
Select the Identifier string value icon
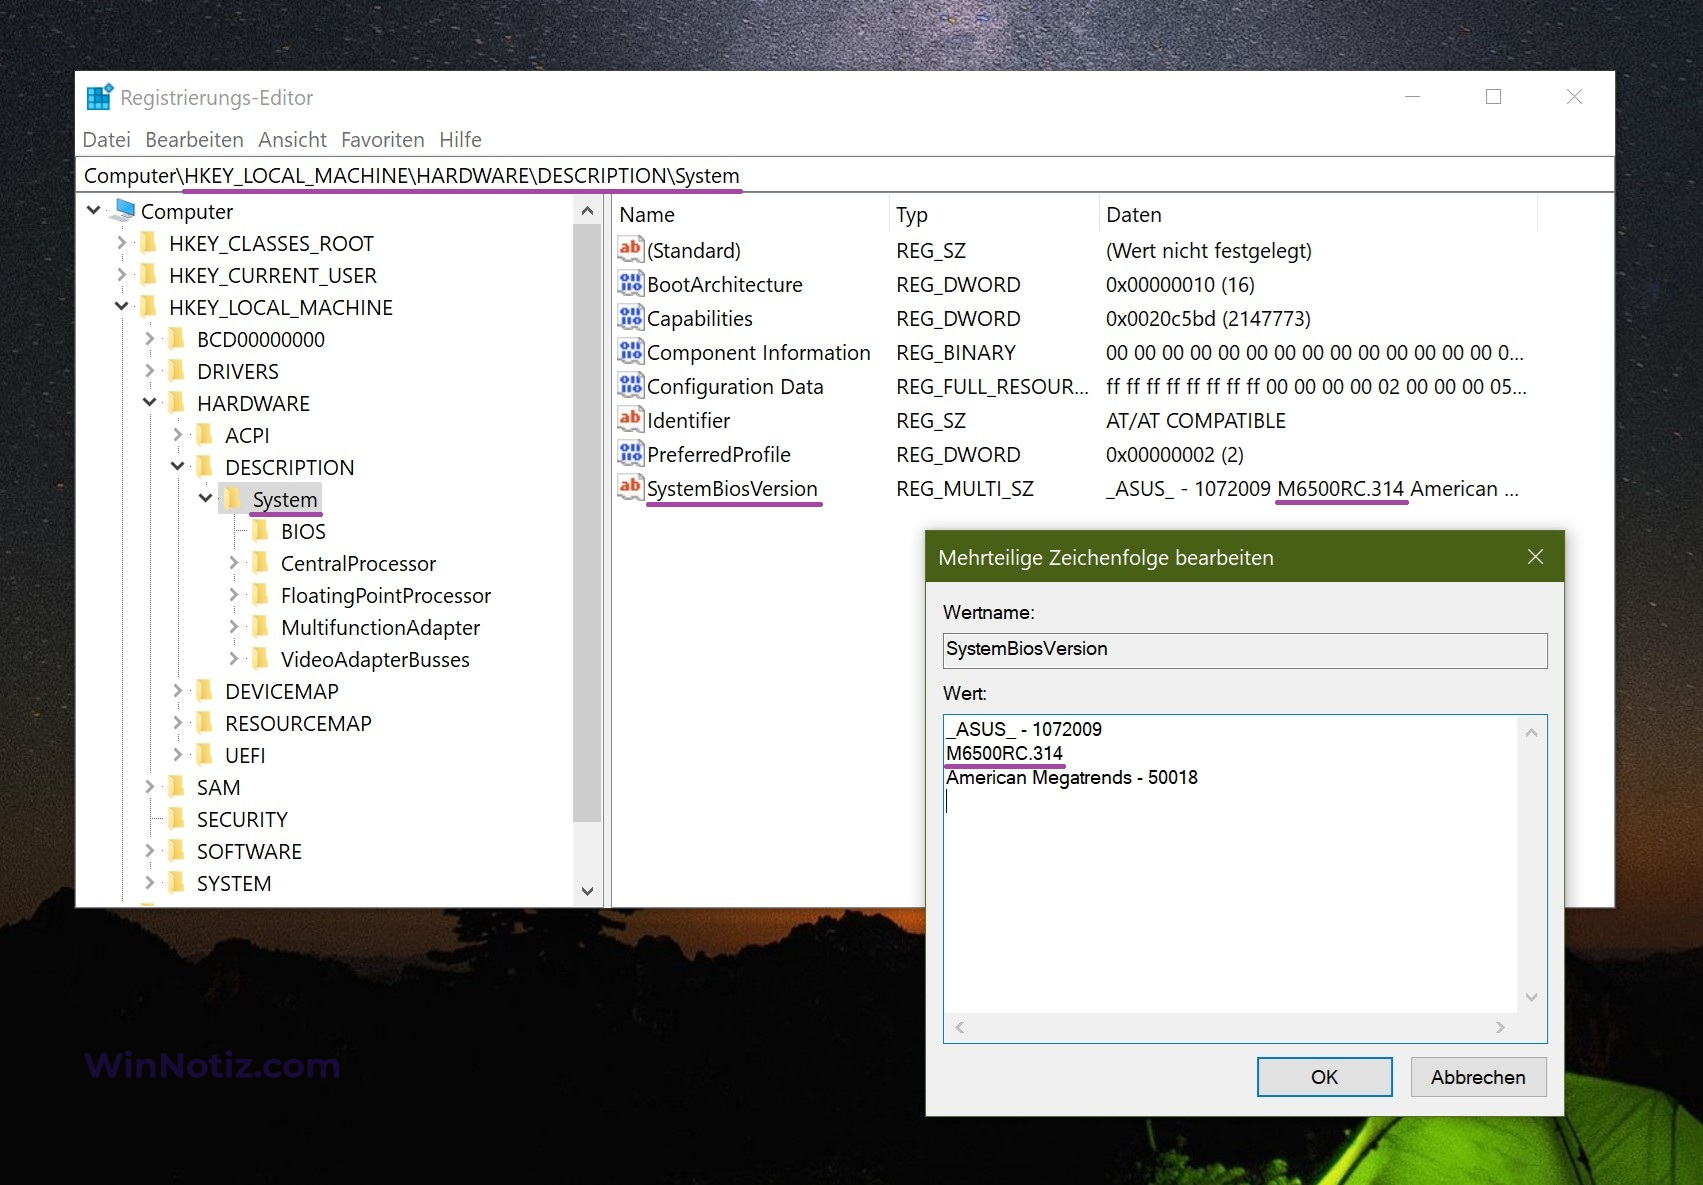point(630,420)
